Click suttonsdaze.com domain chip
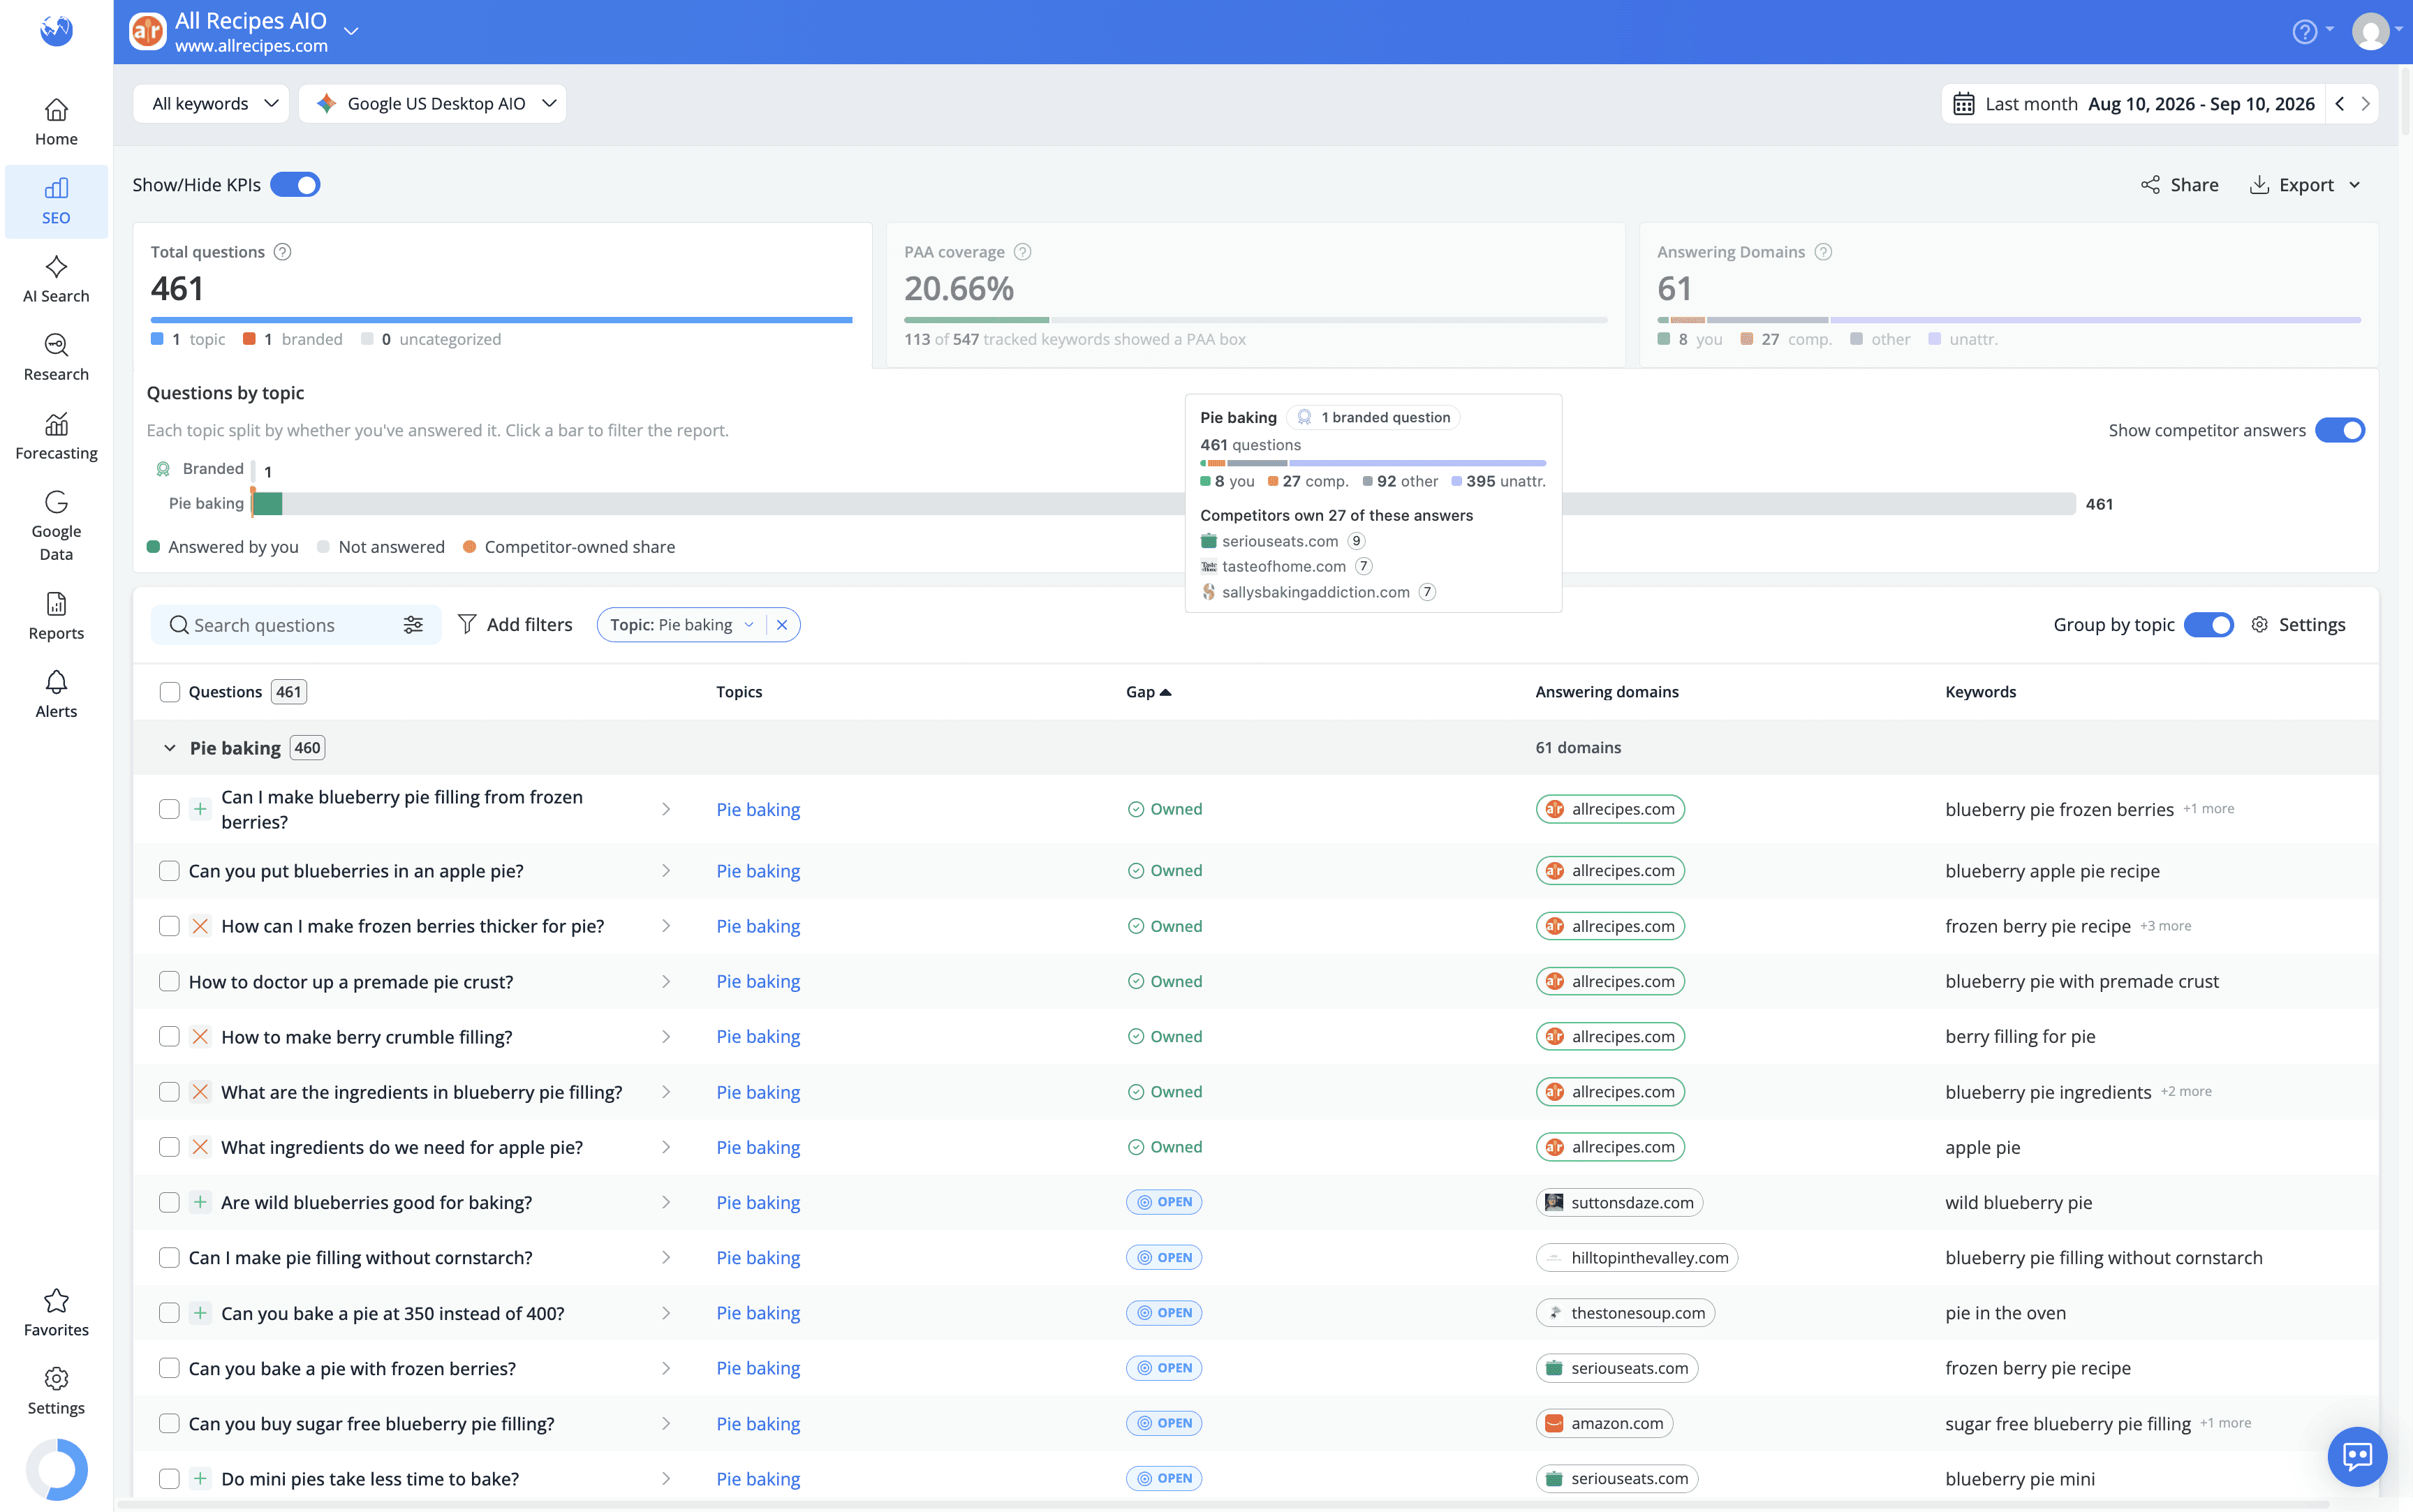This screenshot has width=2413, height=1512. [x=1619, y=1202]
